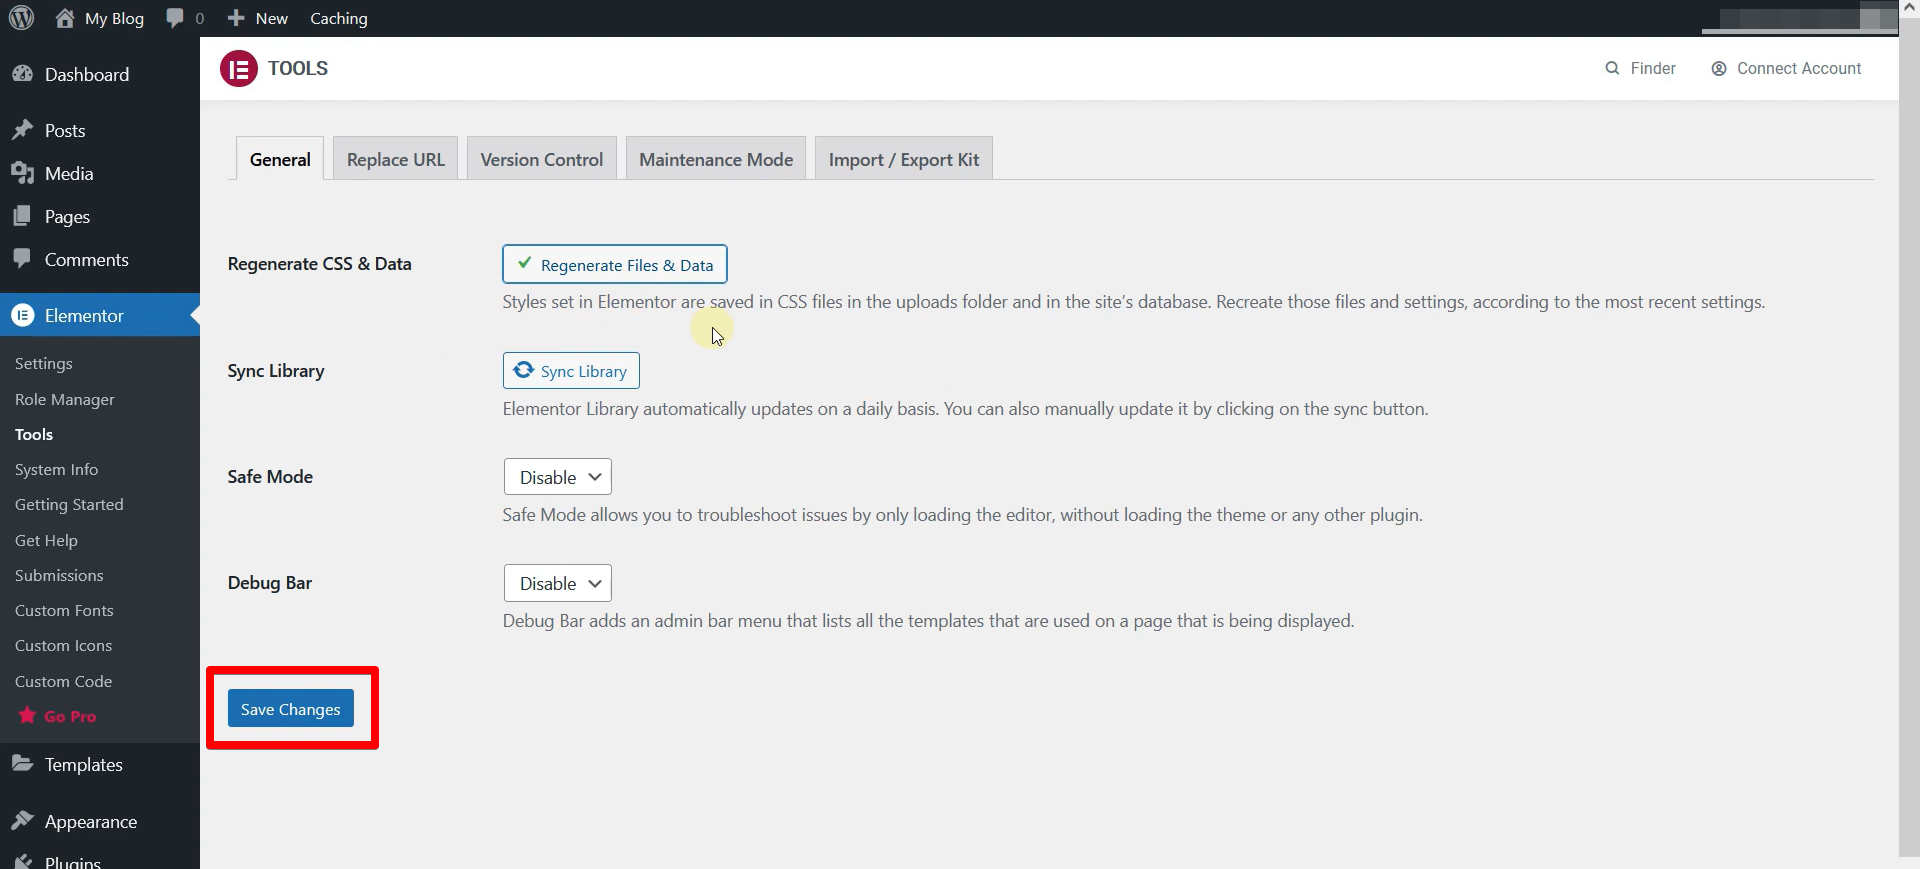Open Getting Started submenu link
The image size is (1920, 869).
[x=69, y=504]
